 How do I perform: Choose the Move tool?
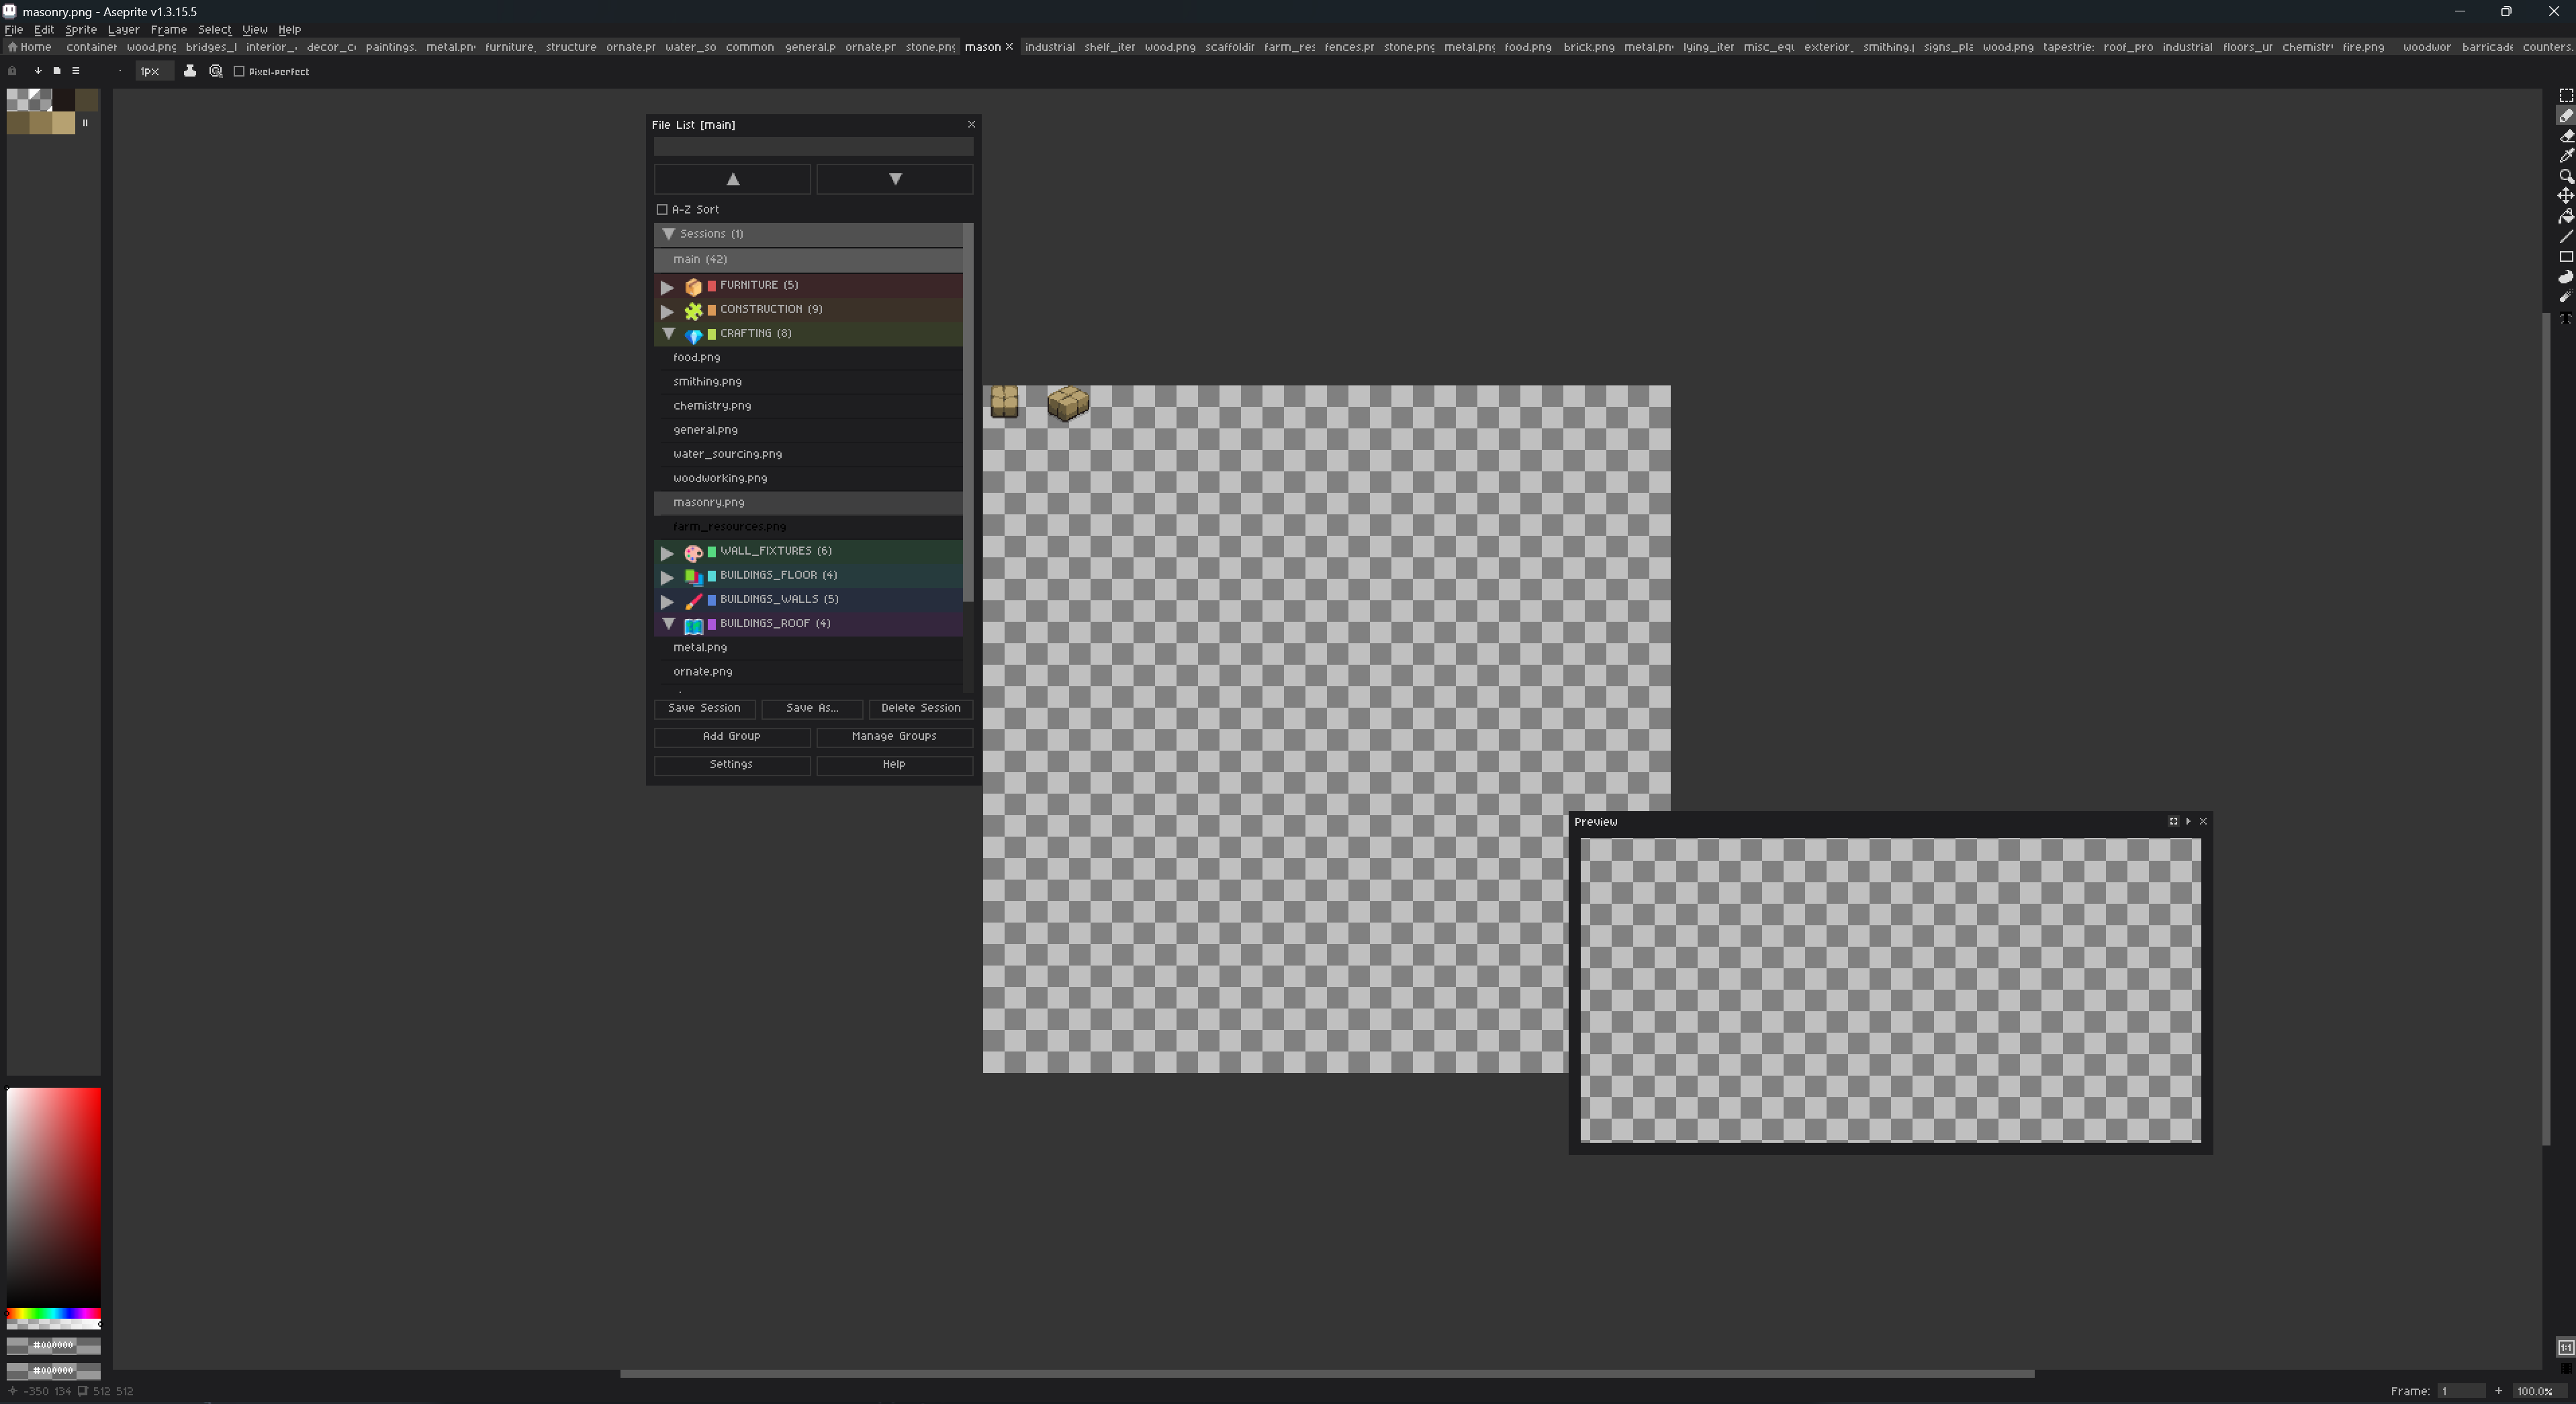pyautogui.click(x=2565, y=196)
